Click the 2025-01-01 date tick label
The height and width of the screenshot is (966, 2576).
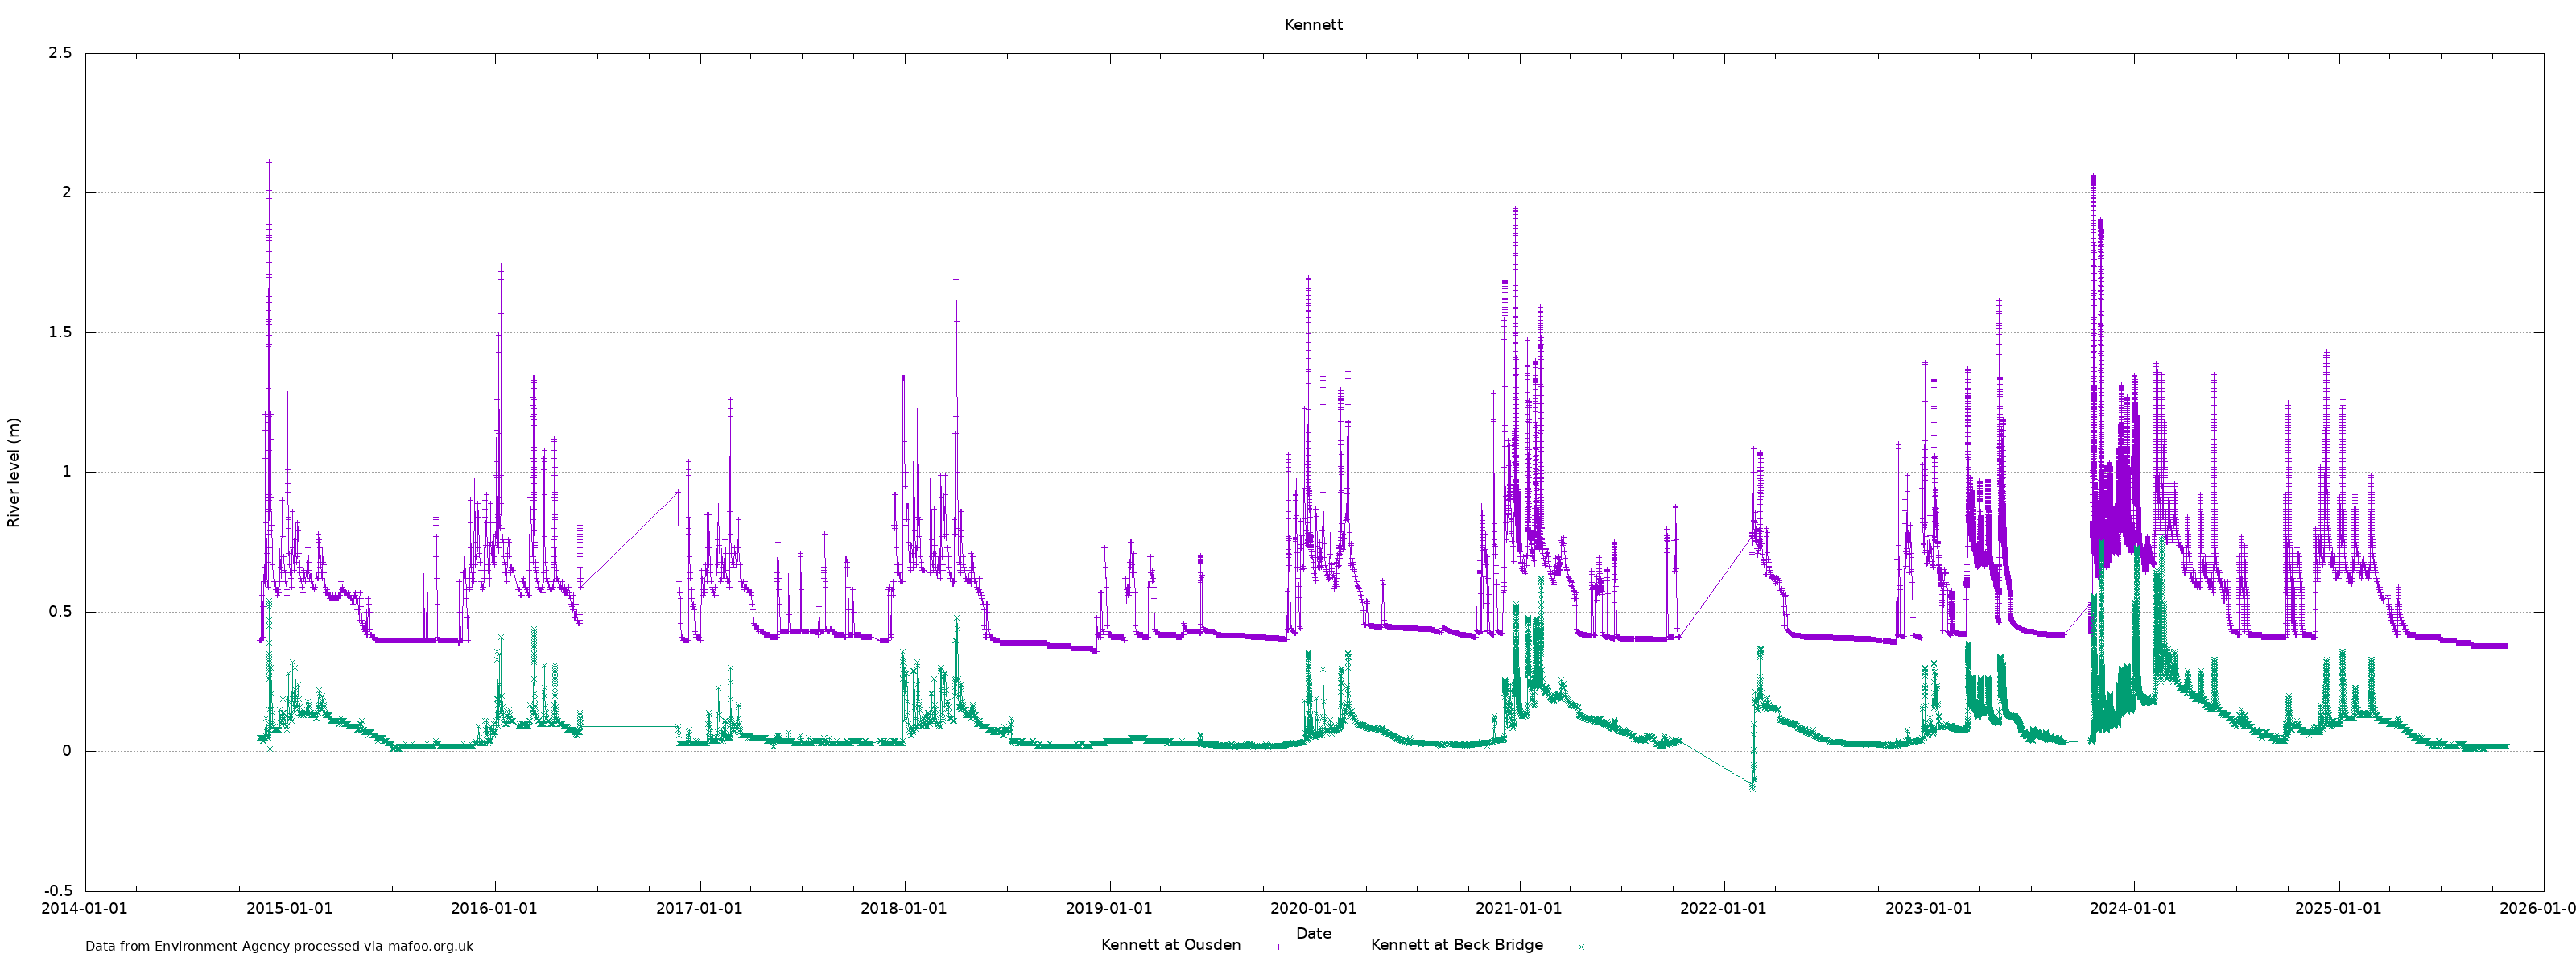2338,909
